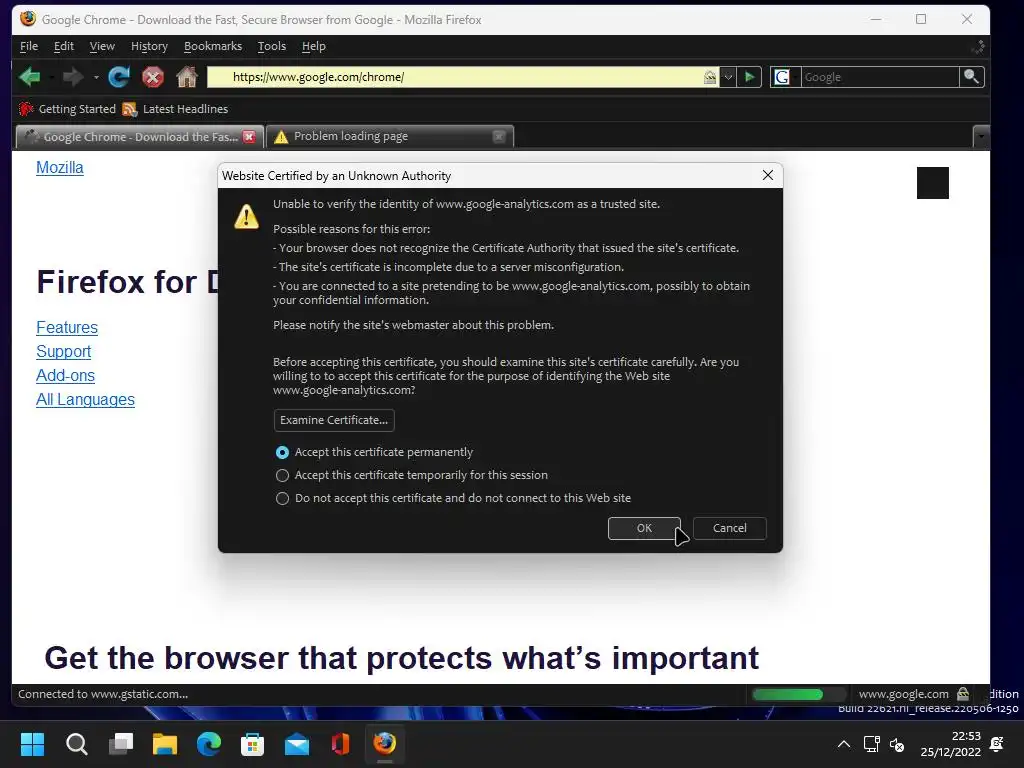This screenshot has width=1024, height=768.
Task: Click Cancel in the certificate dialog
Action: click(x=729, y=528)
